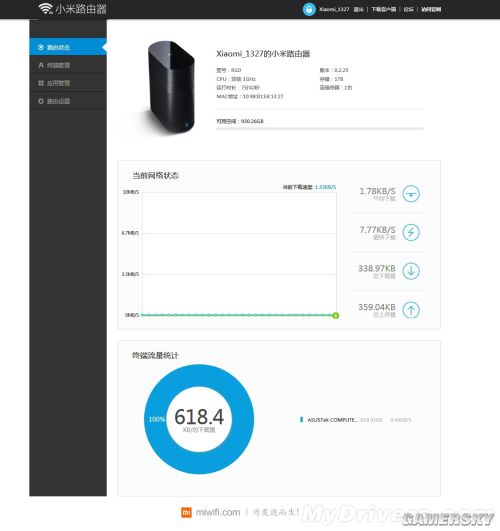The height and width of the screenshot is (531, 500).
Task: Click the ASUSTek COMPUTE device entry
Action: point(356,420)
